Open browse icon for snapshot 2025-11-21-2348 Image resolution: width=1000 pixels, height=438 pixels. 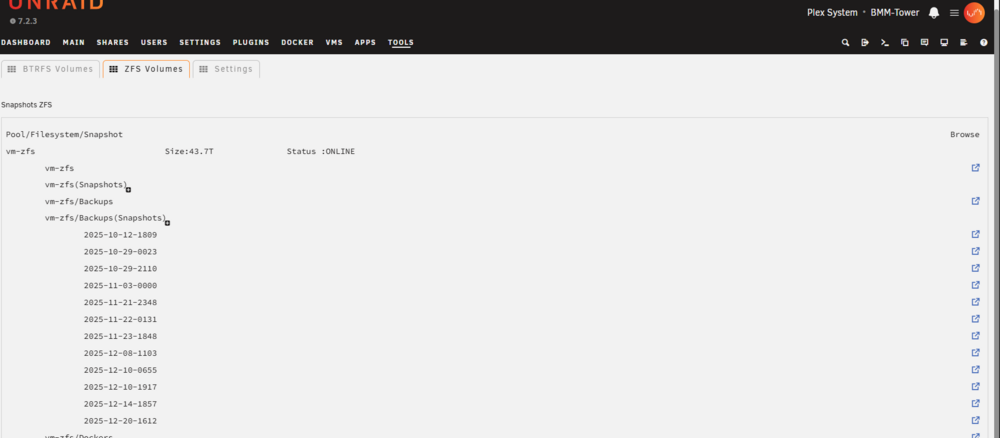click(975, 302)
